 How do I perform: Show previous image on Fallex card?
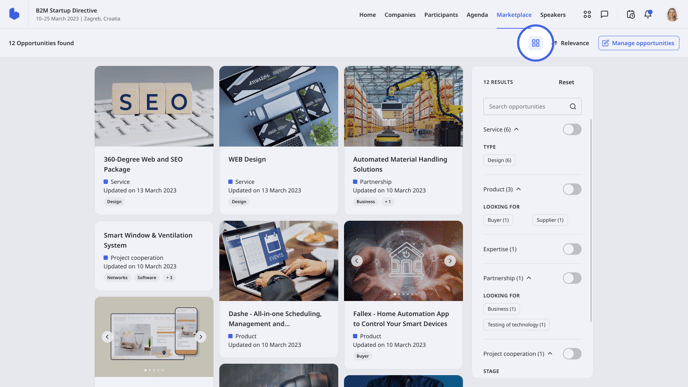[x=357, y=261]
